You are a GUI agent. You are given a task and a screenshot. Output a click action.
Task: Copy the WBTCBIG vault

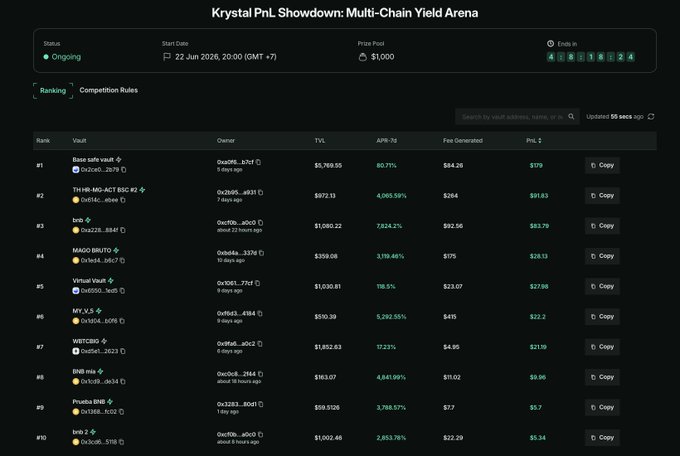[602, 347]
